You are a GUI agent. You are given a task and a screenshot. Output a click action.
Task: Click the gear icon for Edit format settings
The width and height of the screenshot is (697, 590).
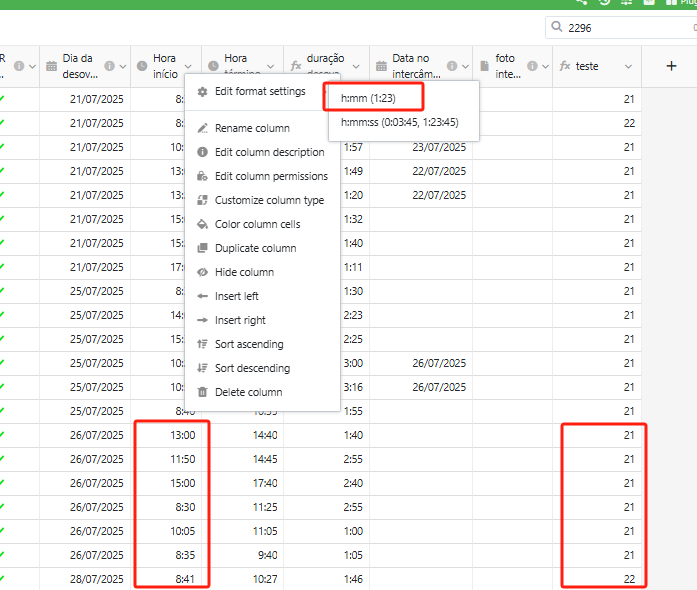(x=203, y=92)
